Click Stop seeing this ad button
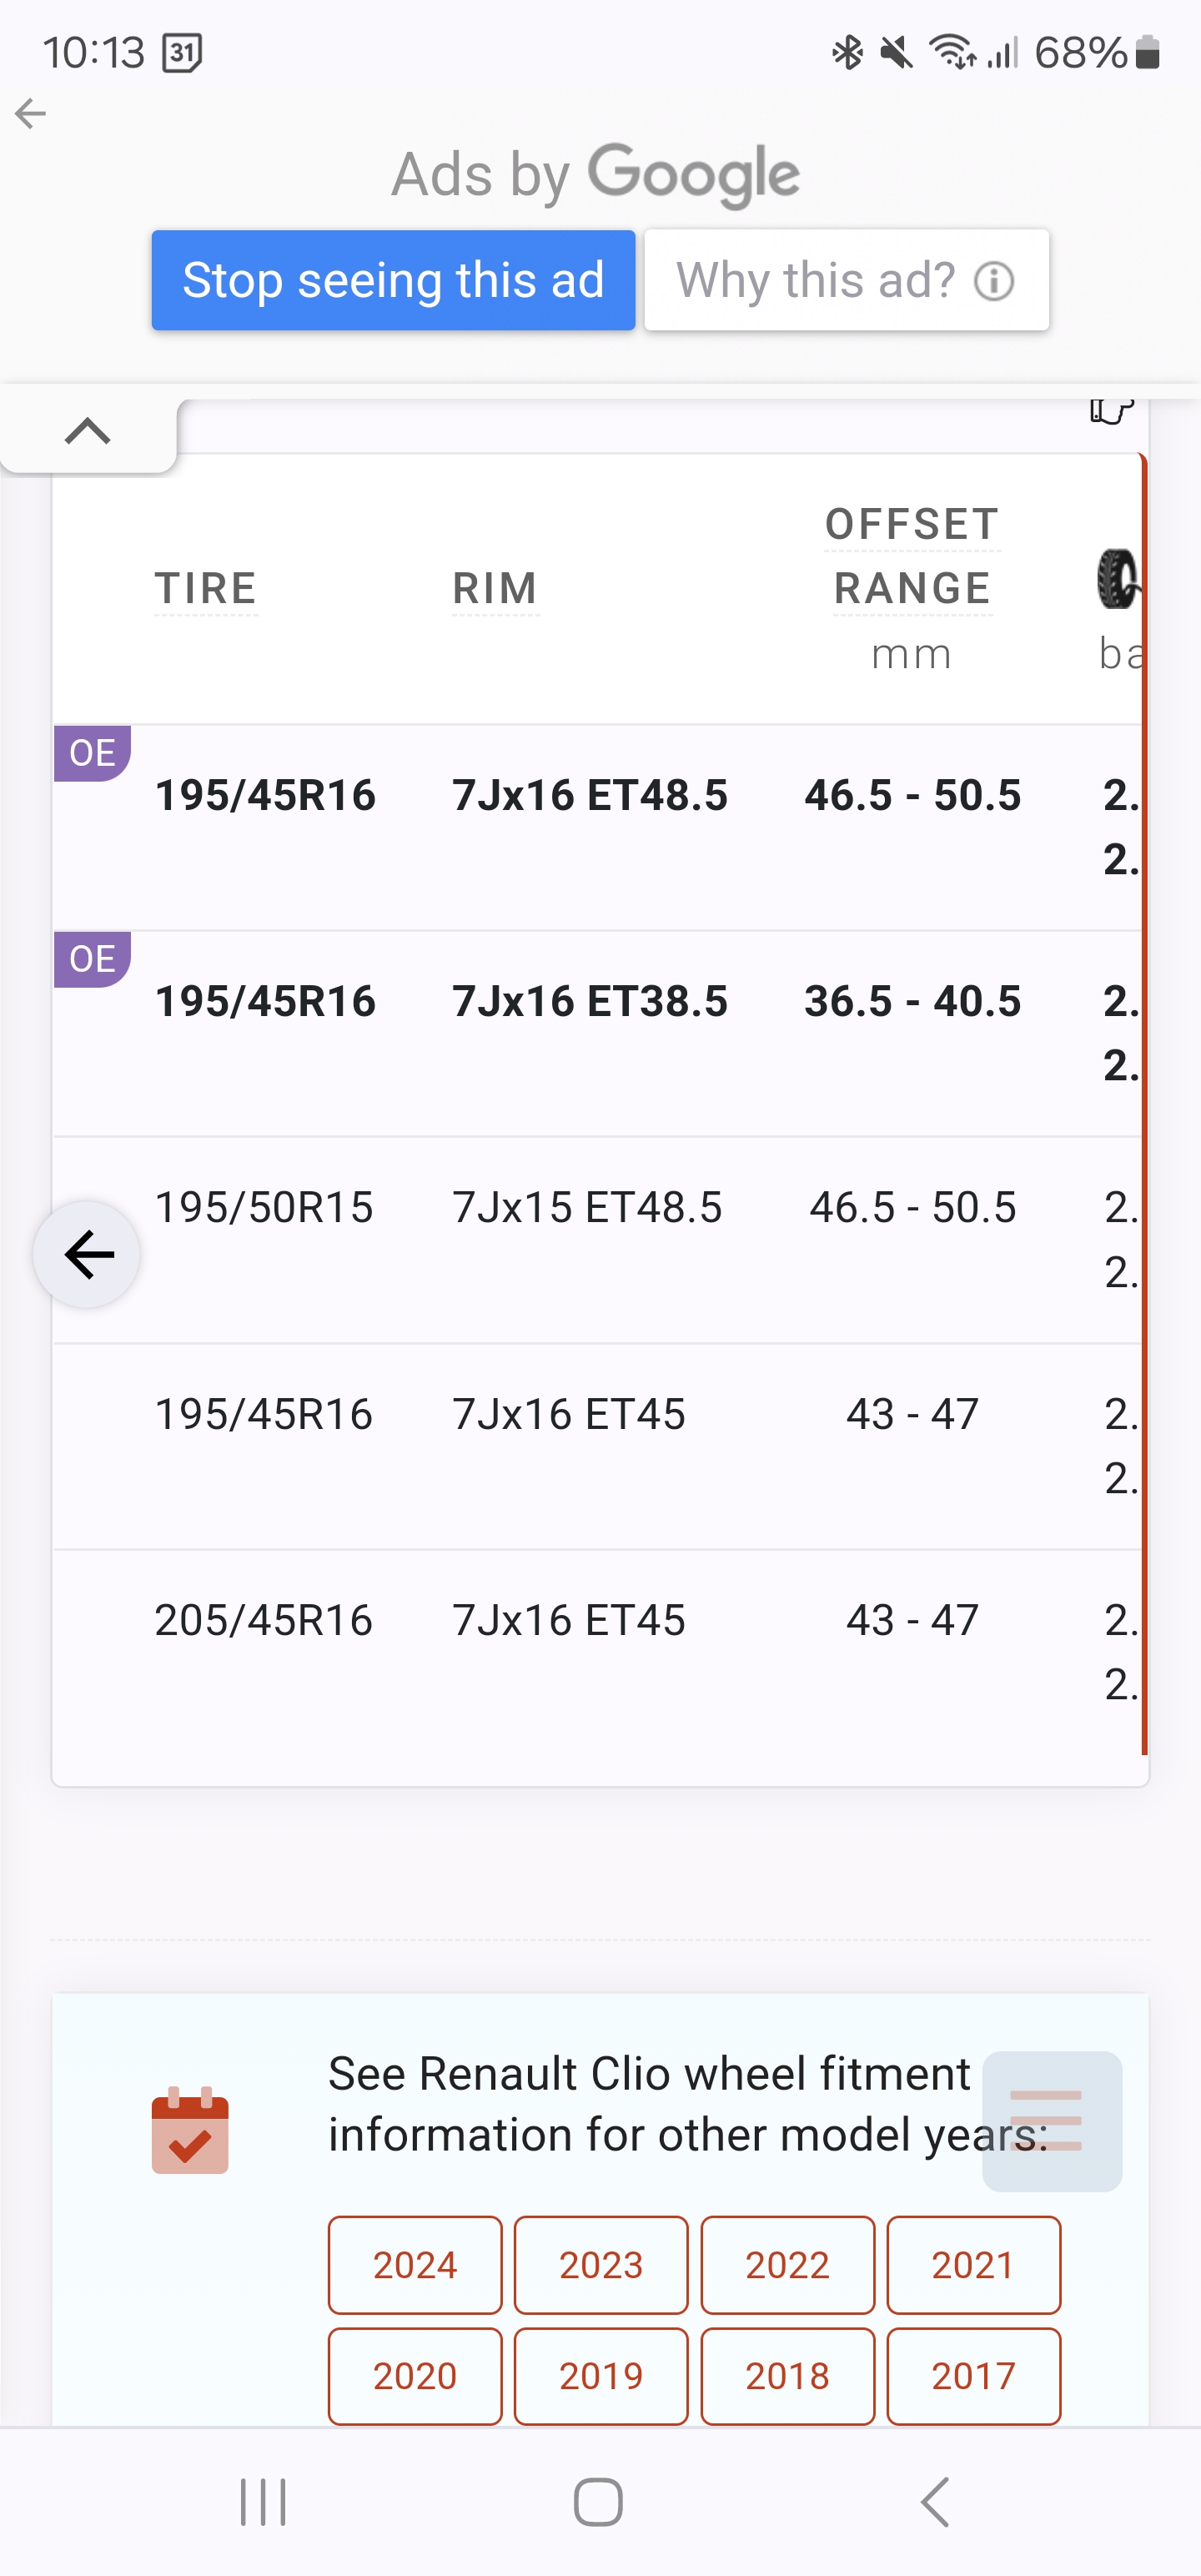 click(x=393, y=280)
